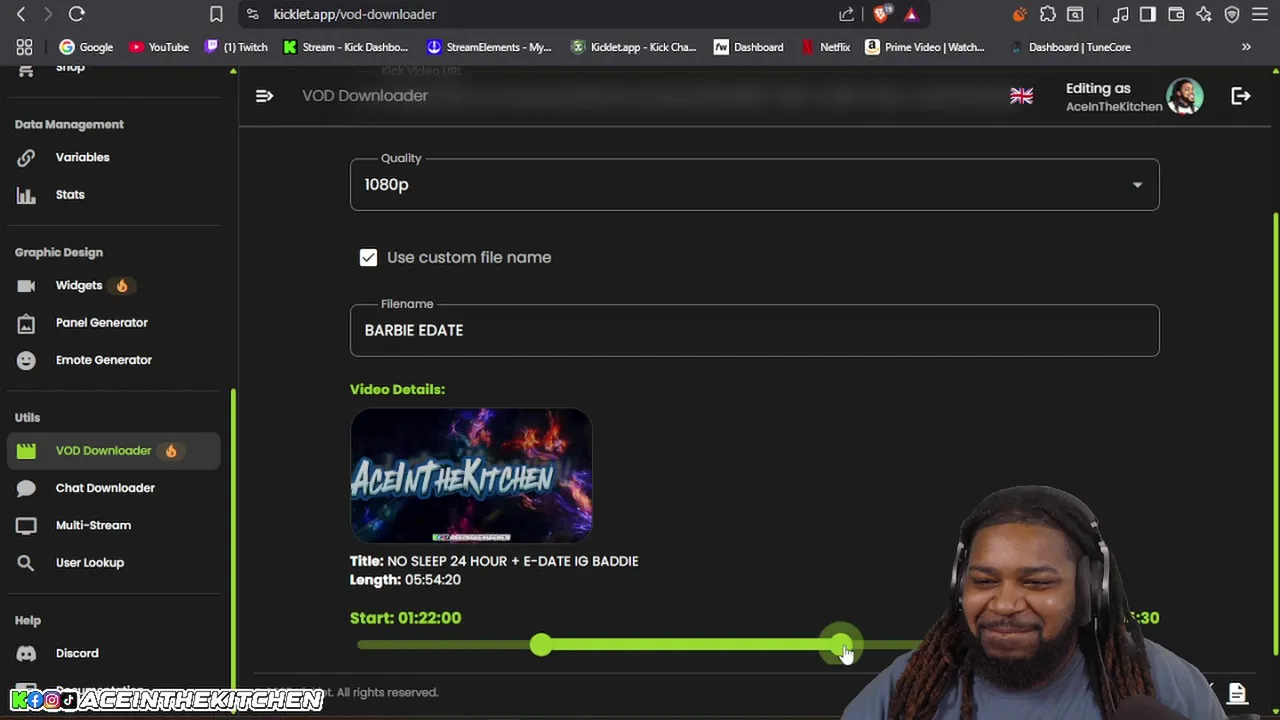Click the Emote Generator smiley icon
Image resolution: width=1280 pixels, height=720 pixels.
tap(26, 360)
